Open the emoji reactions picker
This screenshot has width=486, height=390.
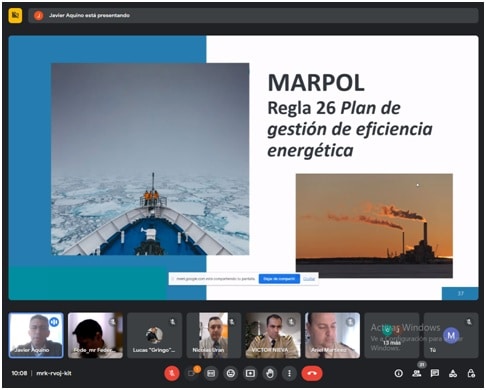click(x=231, y=373)
